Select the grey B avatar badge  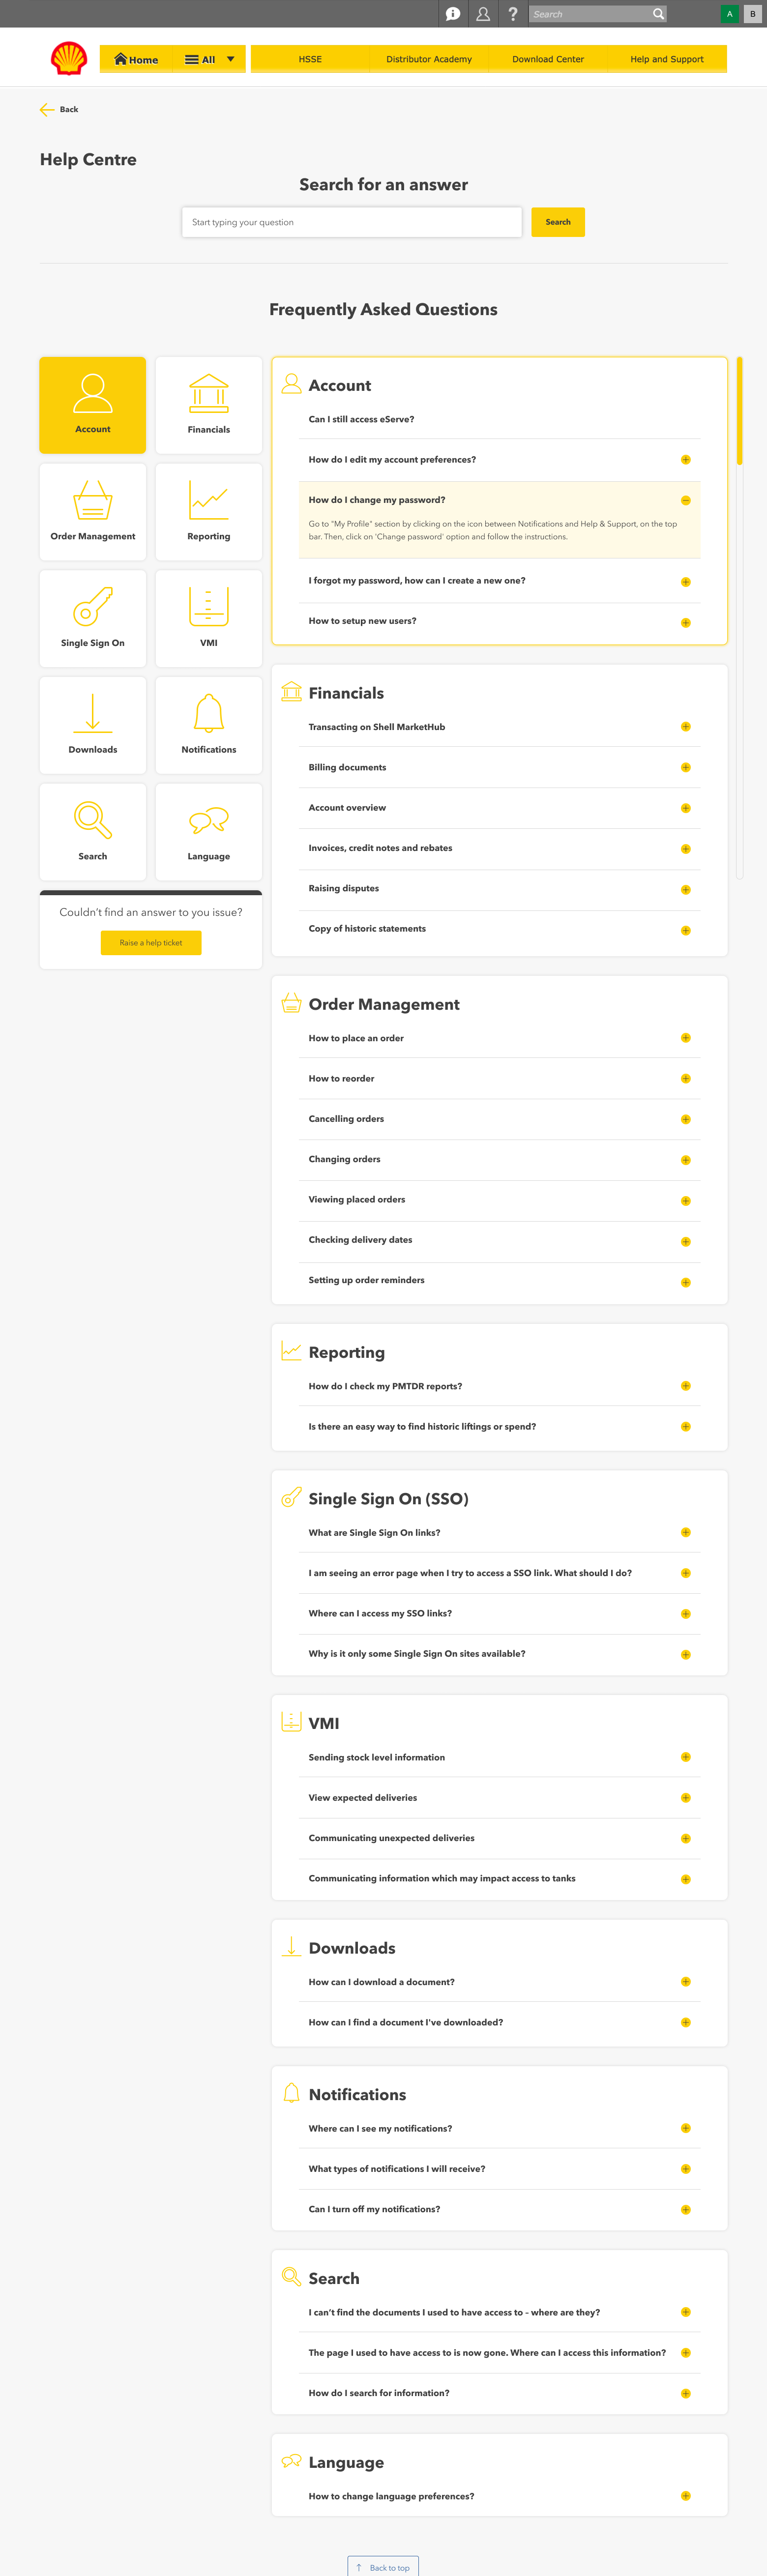[753, 14]
